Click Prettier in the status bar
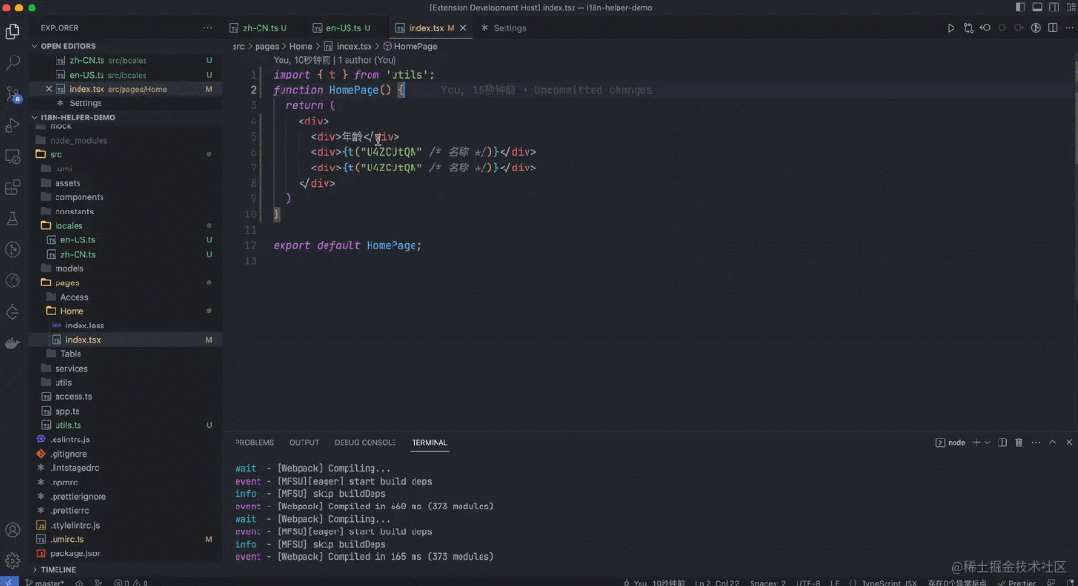 (1017, 583)
